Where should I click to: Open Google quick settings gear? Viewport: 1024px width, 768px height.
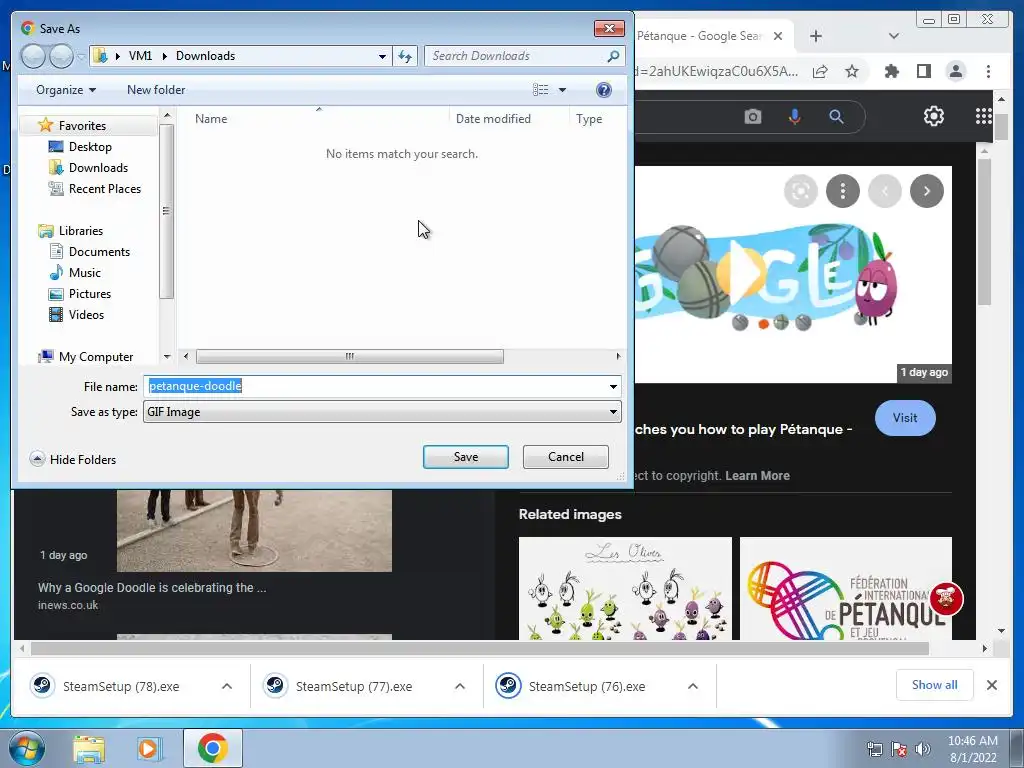934,116
